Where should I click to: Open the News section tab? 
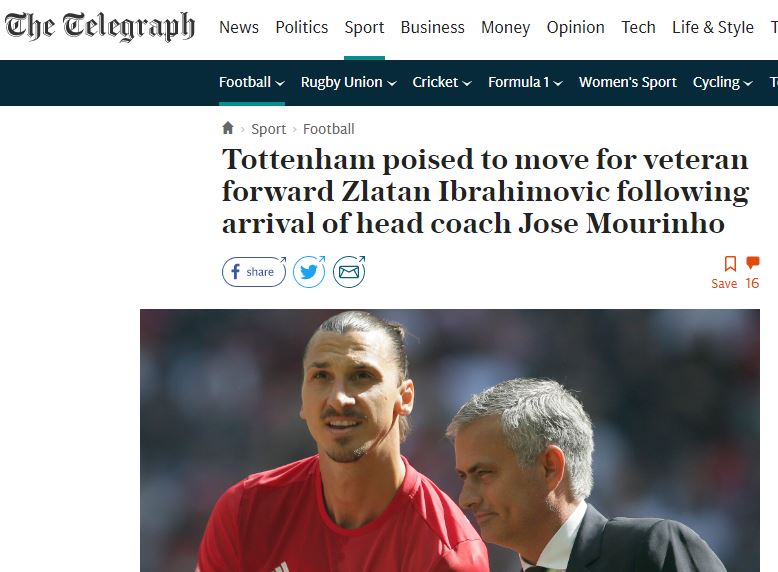coord(239,27)
